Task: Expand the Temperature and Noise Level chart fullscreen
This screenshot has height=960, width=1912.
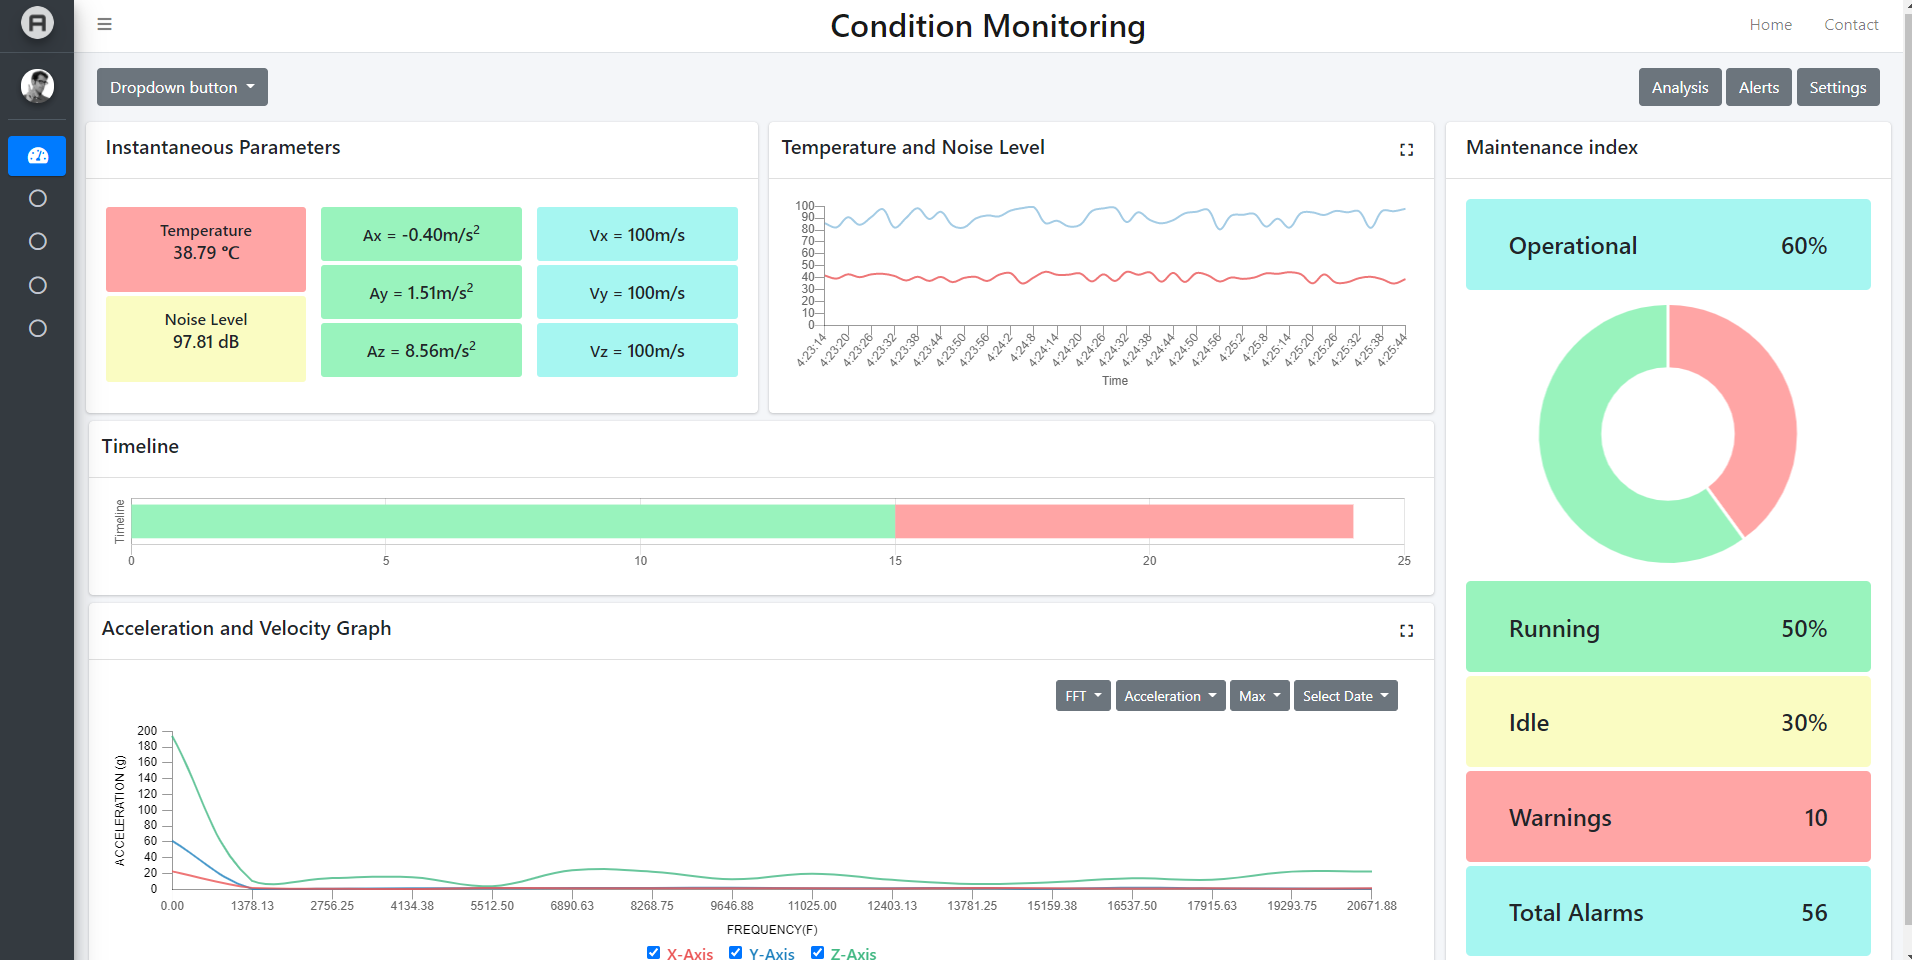Action: click(x=1406, y=150)
